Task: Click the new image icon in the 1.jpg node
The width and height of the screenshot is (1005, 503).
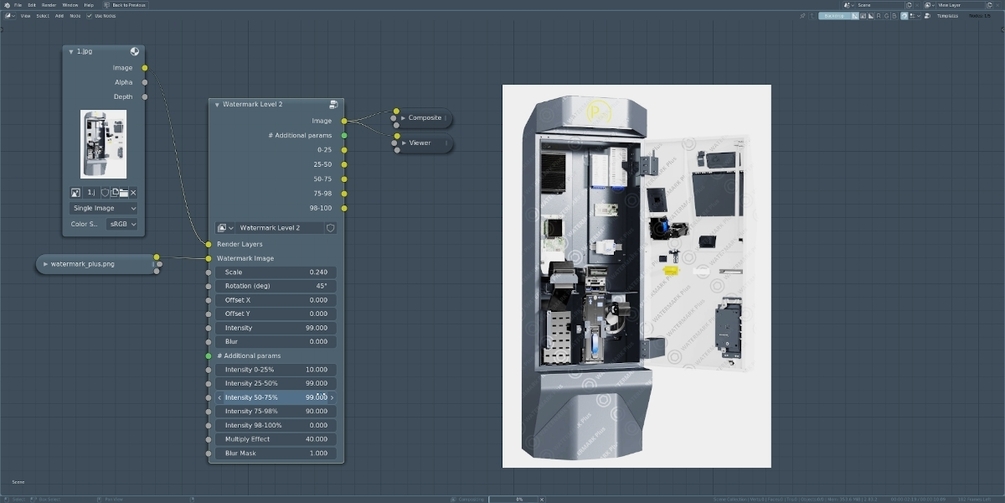Action: tap(114, 192)
